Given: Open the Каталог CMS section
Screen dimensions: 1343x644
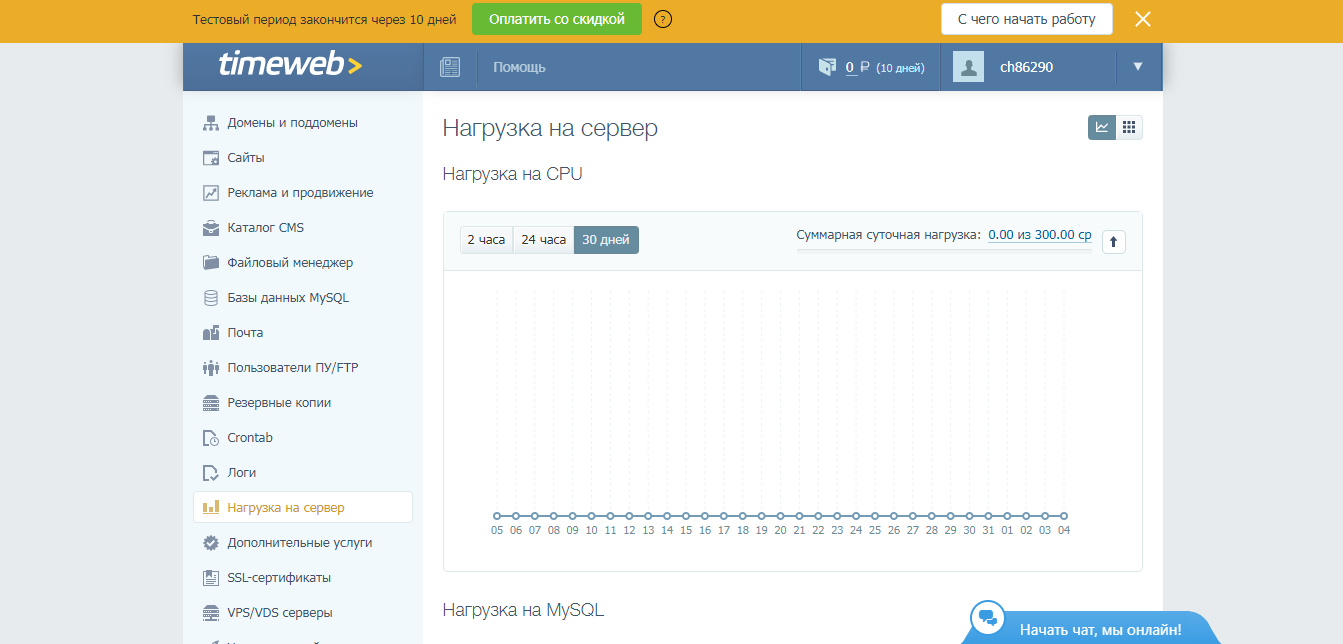Looking at the screenshot, I should click(x=265, y=228).
